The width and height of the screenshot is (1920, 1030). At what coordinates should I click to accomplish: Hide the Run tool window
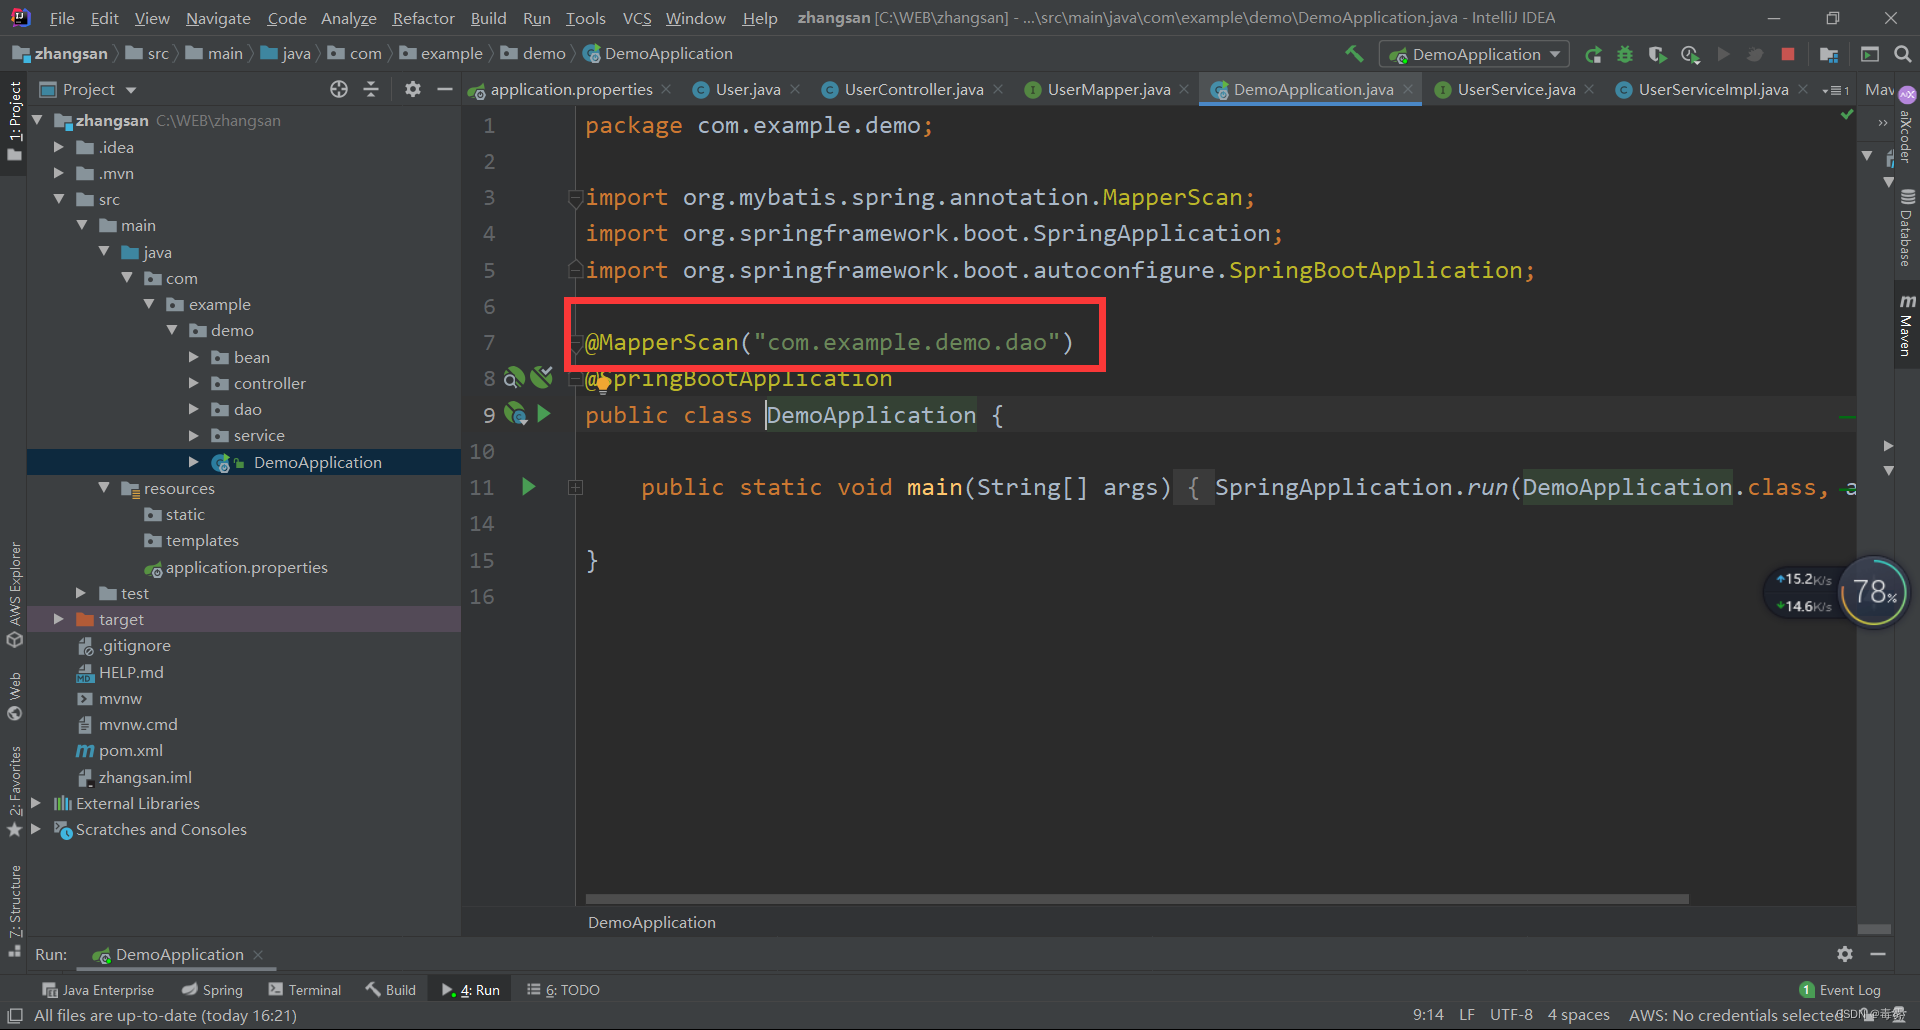1878,954
